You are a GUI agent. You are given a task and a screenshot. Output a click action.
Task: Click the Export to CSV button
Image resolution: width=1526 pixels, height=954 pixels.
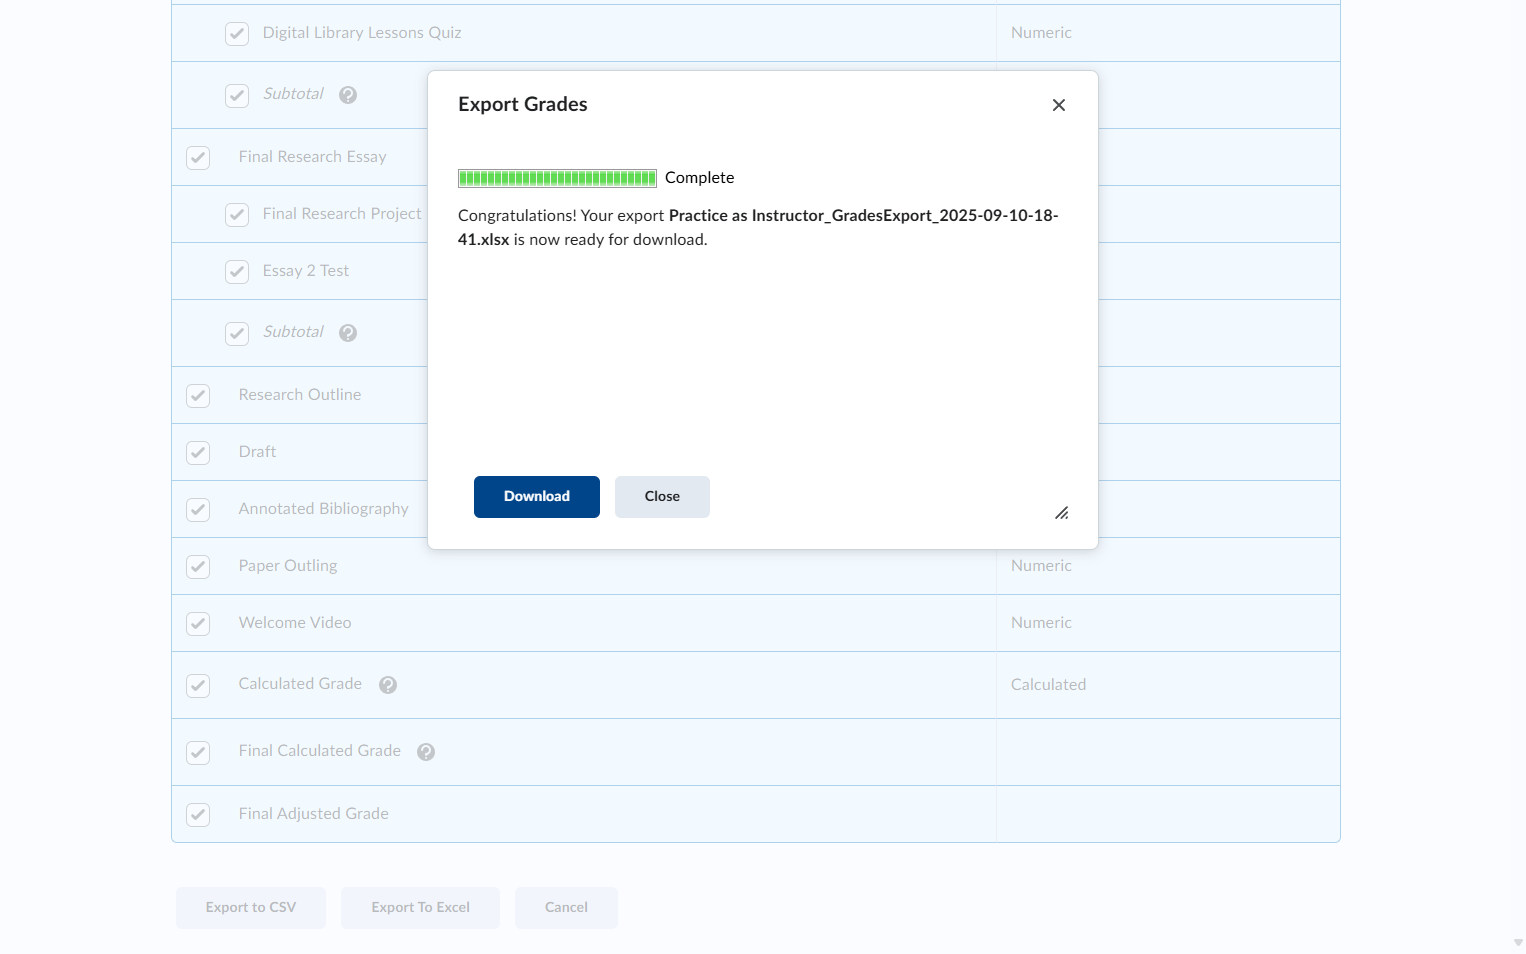click(251, 908)
